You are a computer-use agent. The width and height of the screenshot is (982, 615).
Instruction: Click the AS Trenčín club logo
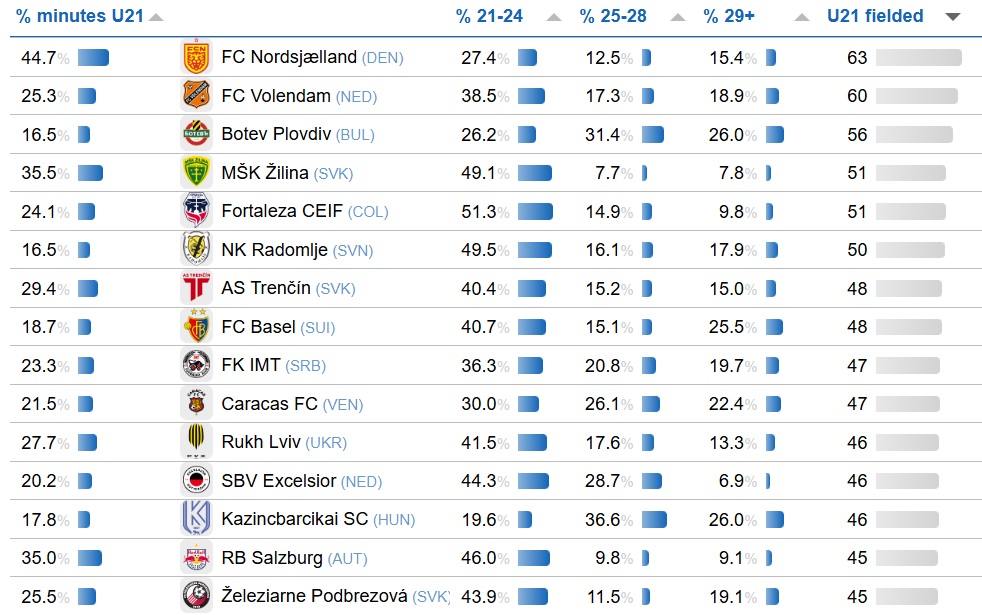196,288
